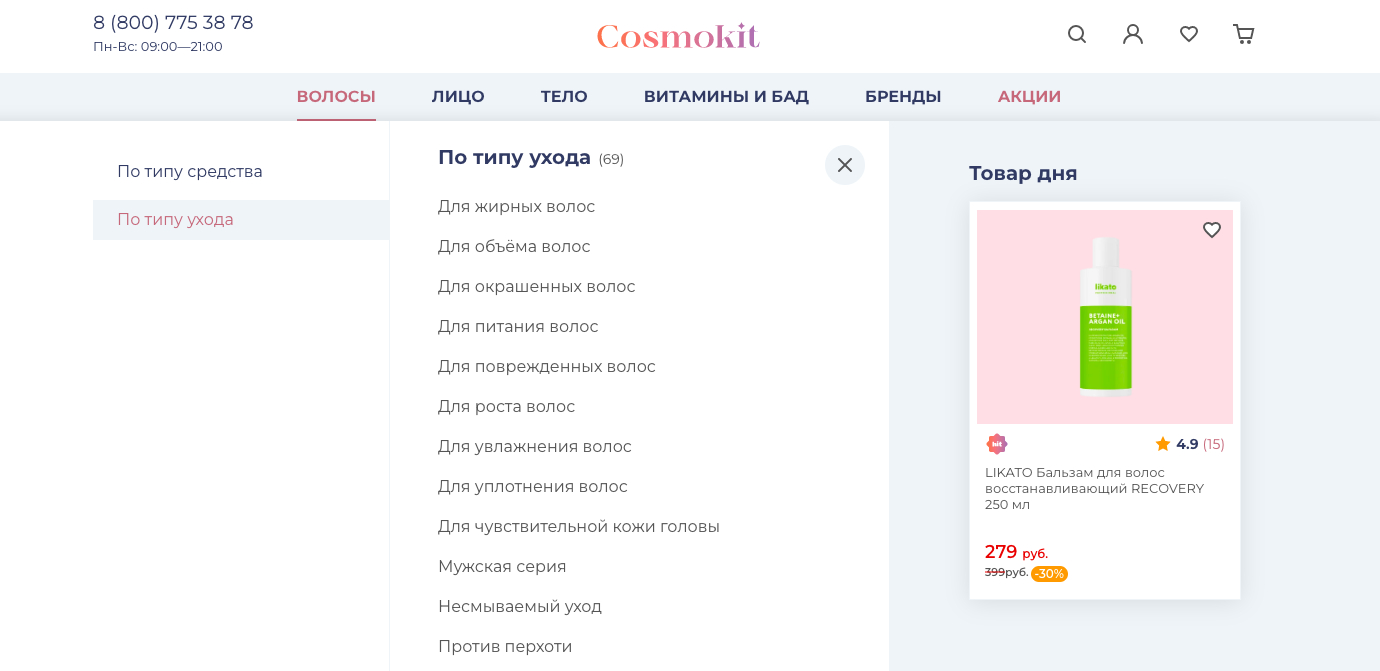Click the LIKATO balm product image

[x=1105, y=317]
